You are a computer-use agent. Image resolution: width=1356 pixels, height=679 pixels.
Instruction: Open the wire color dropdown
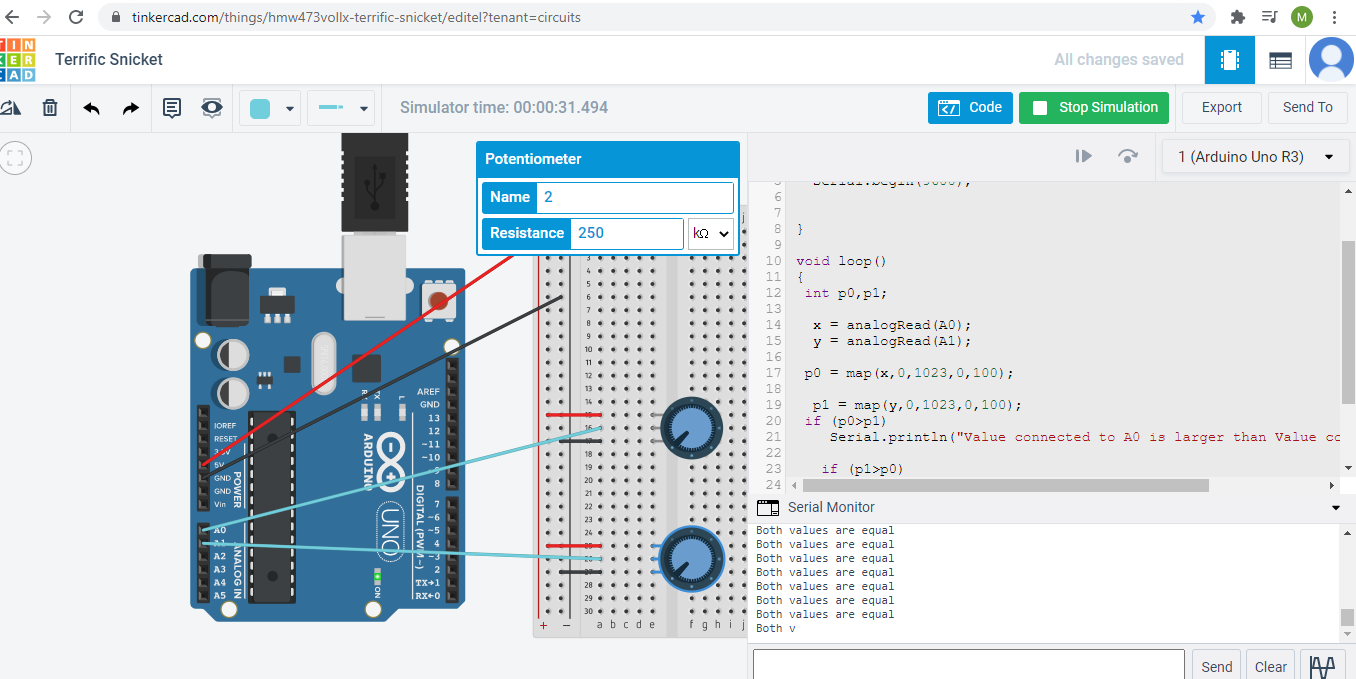[291, 108]
